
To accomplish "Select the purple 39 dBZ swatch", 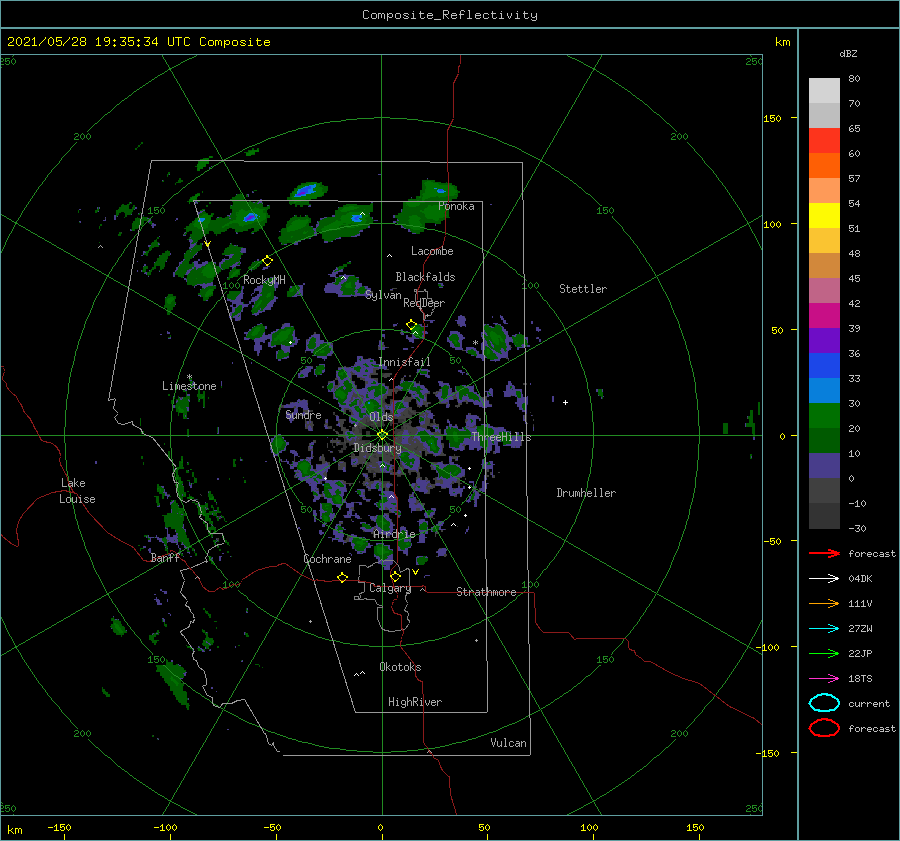I will tap(824, 340).
